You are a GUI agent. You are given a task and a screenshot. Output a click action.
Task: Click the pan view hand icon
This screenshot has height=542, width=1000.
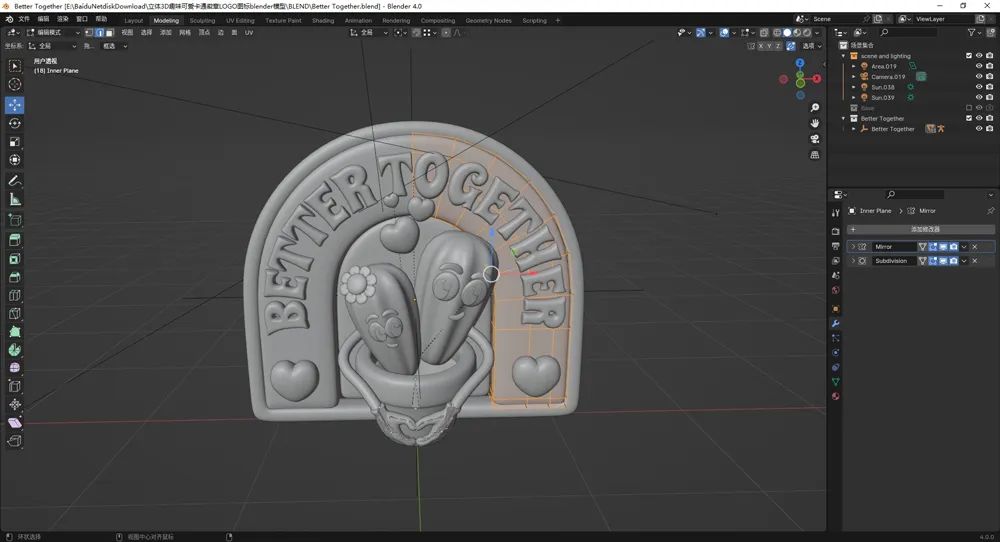[814, 123]
